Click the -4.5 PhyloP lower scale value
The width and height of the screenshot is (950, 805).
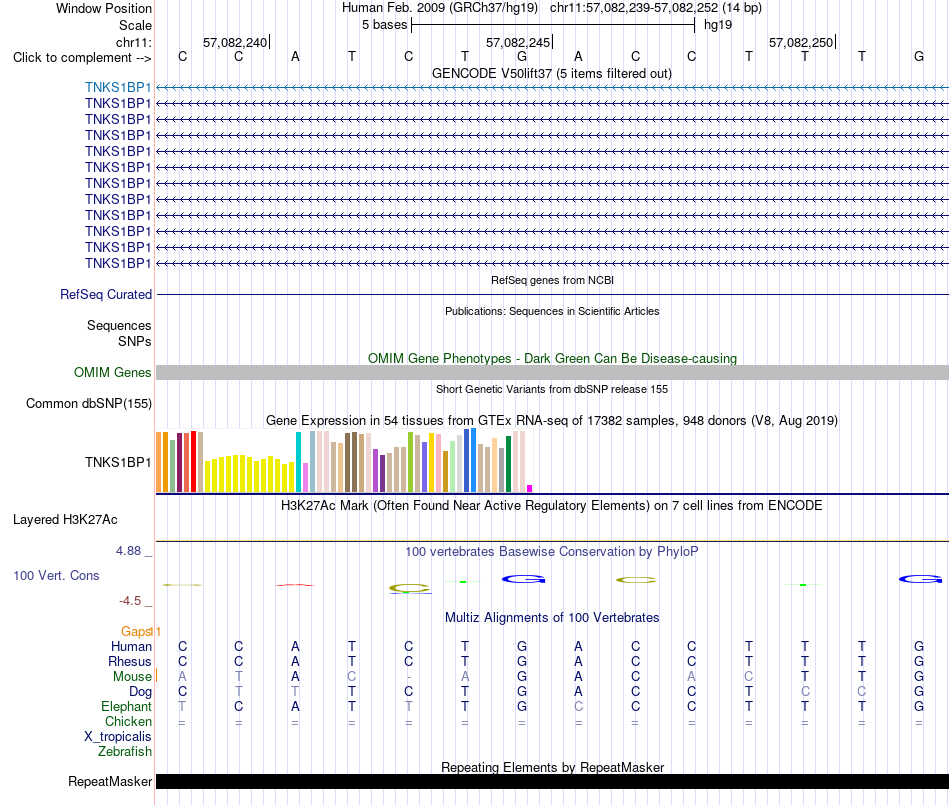130,601
